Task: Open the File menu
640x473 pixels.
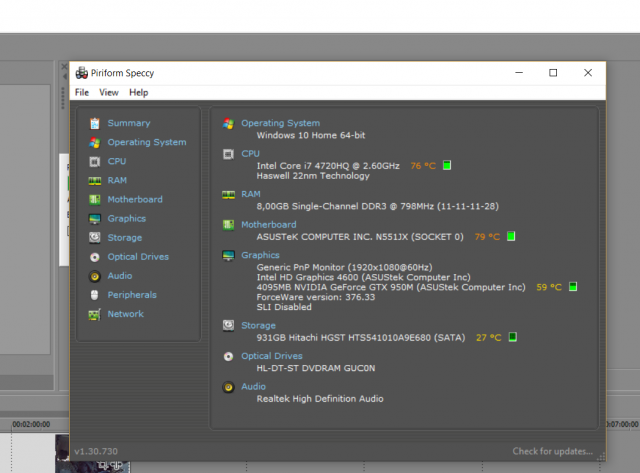Action: pos(82,93)
